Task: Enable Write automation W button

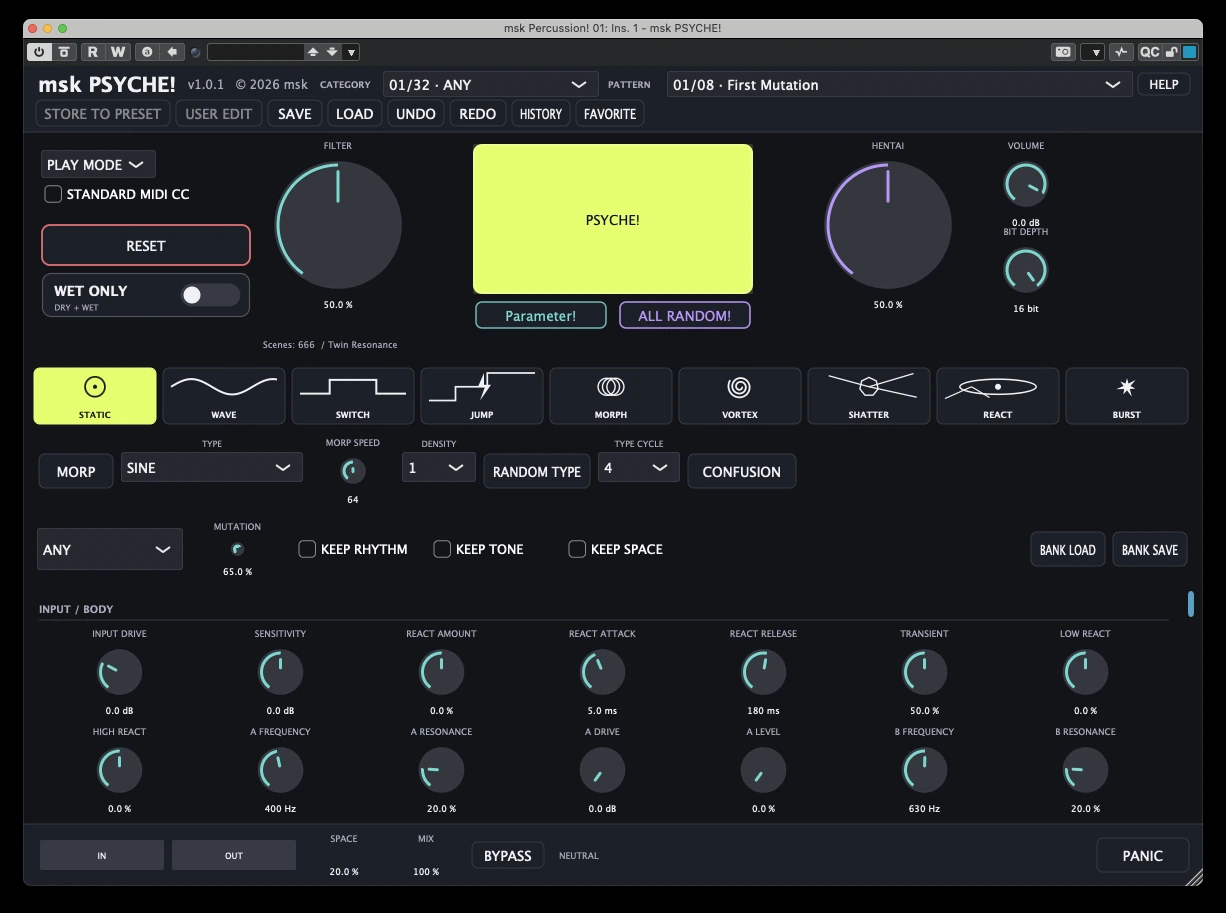Action: 118,52
